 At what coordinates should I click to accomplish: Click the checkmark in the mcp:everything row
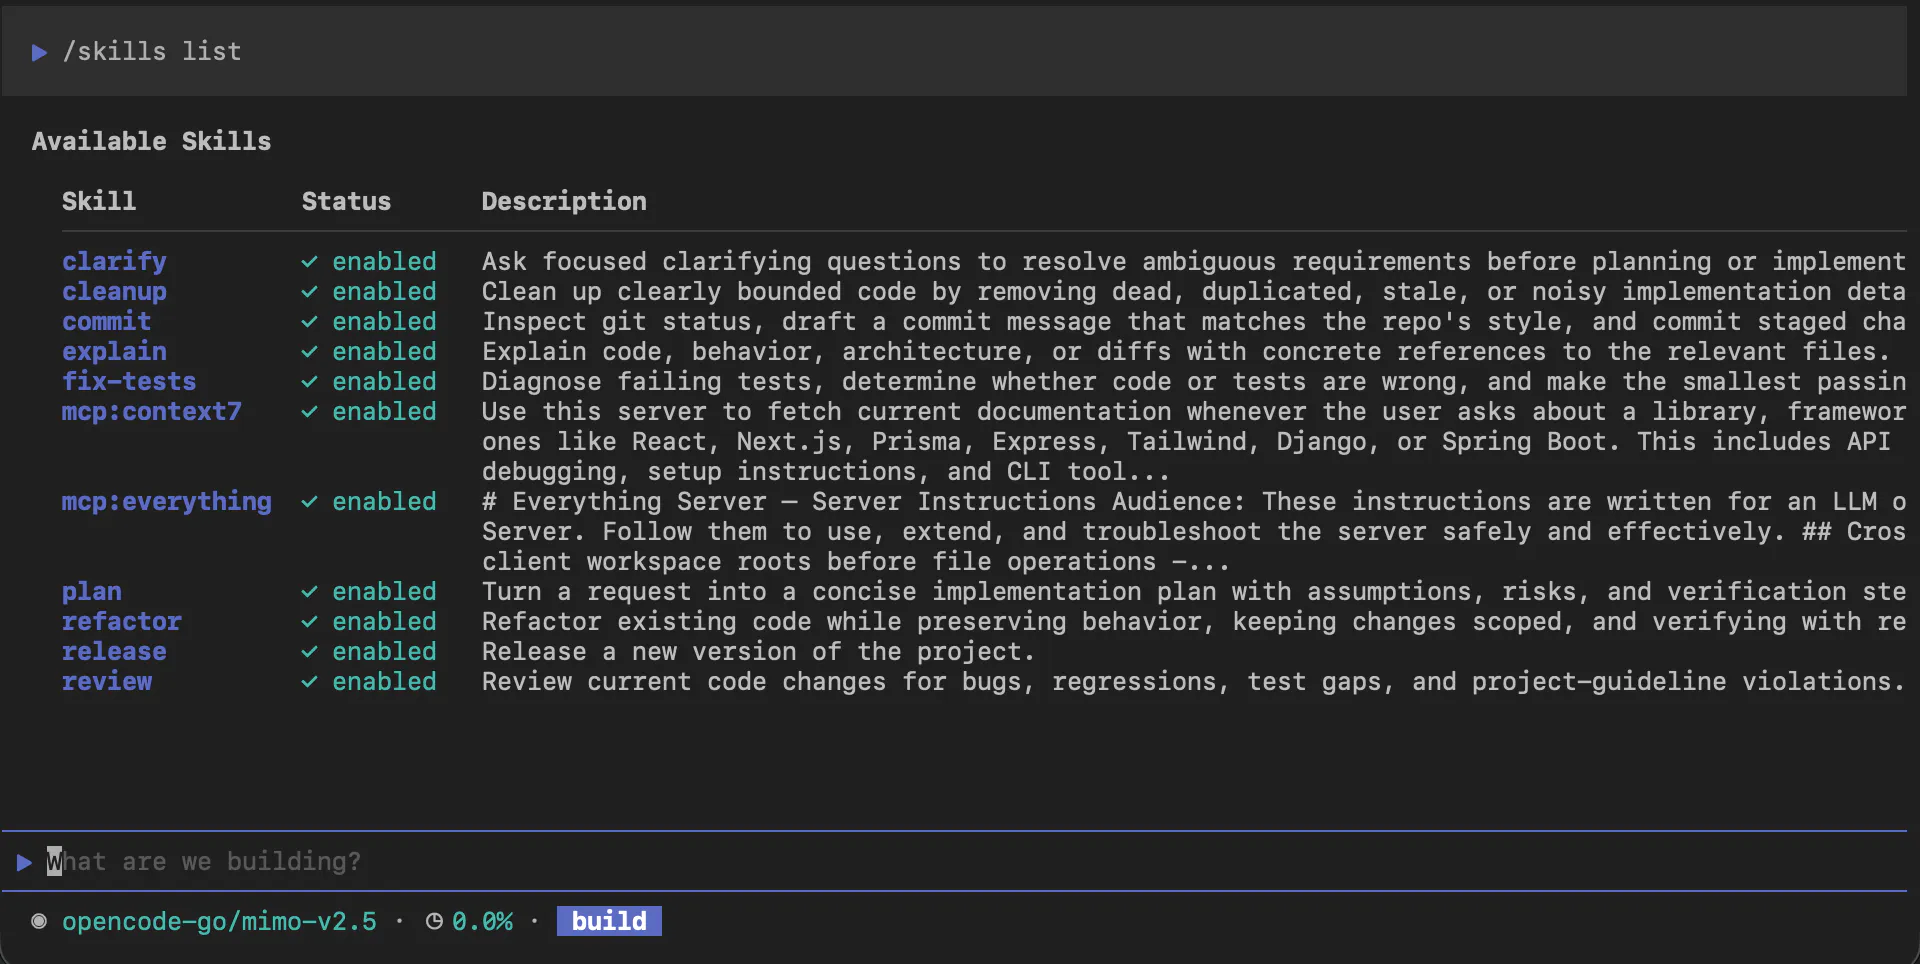(310, 502)
